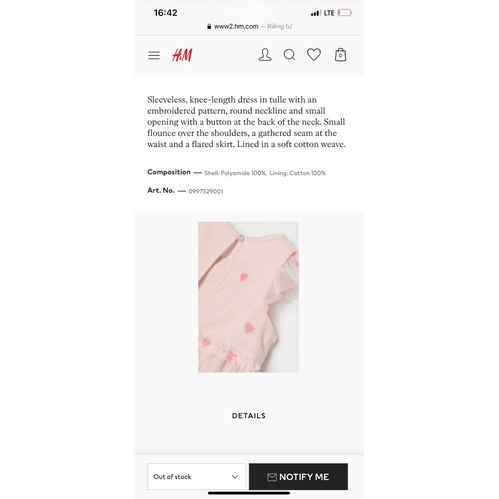The height and width of the screenshot is (499, 499).
Task: Open the pink dress product image
Action: [248, 297]
